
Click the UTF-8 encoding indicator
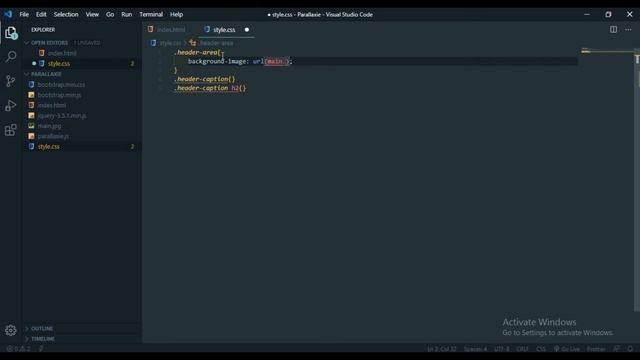tap(502, 349)
